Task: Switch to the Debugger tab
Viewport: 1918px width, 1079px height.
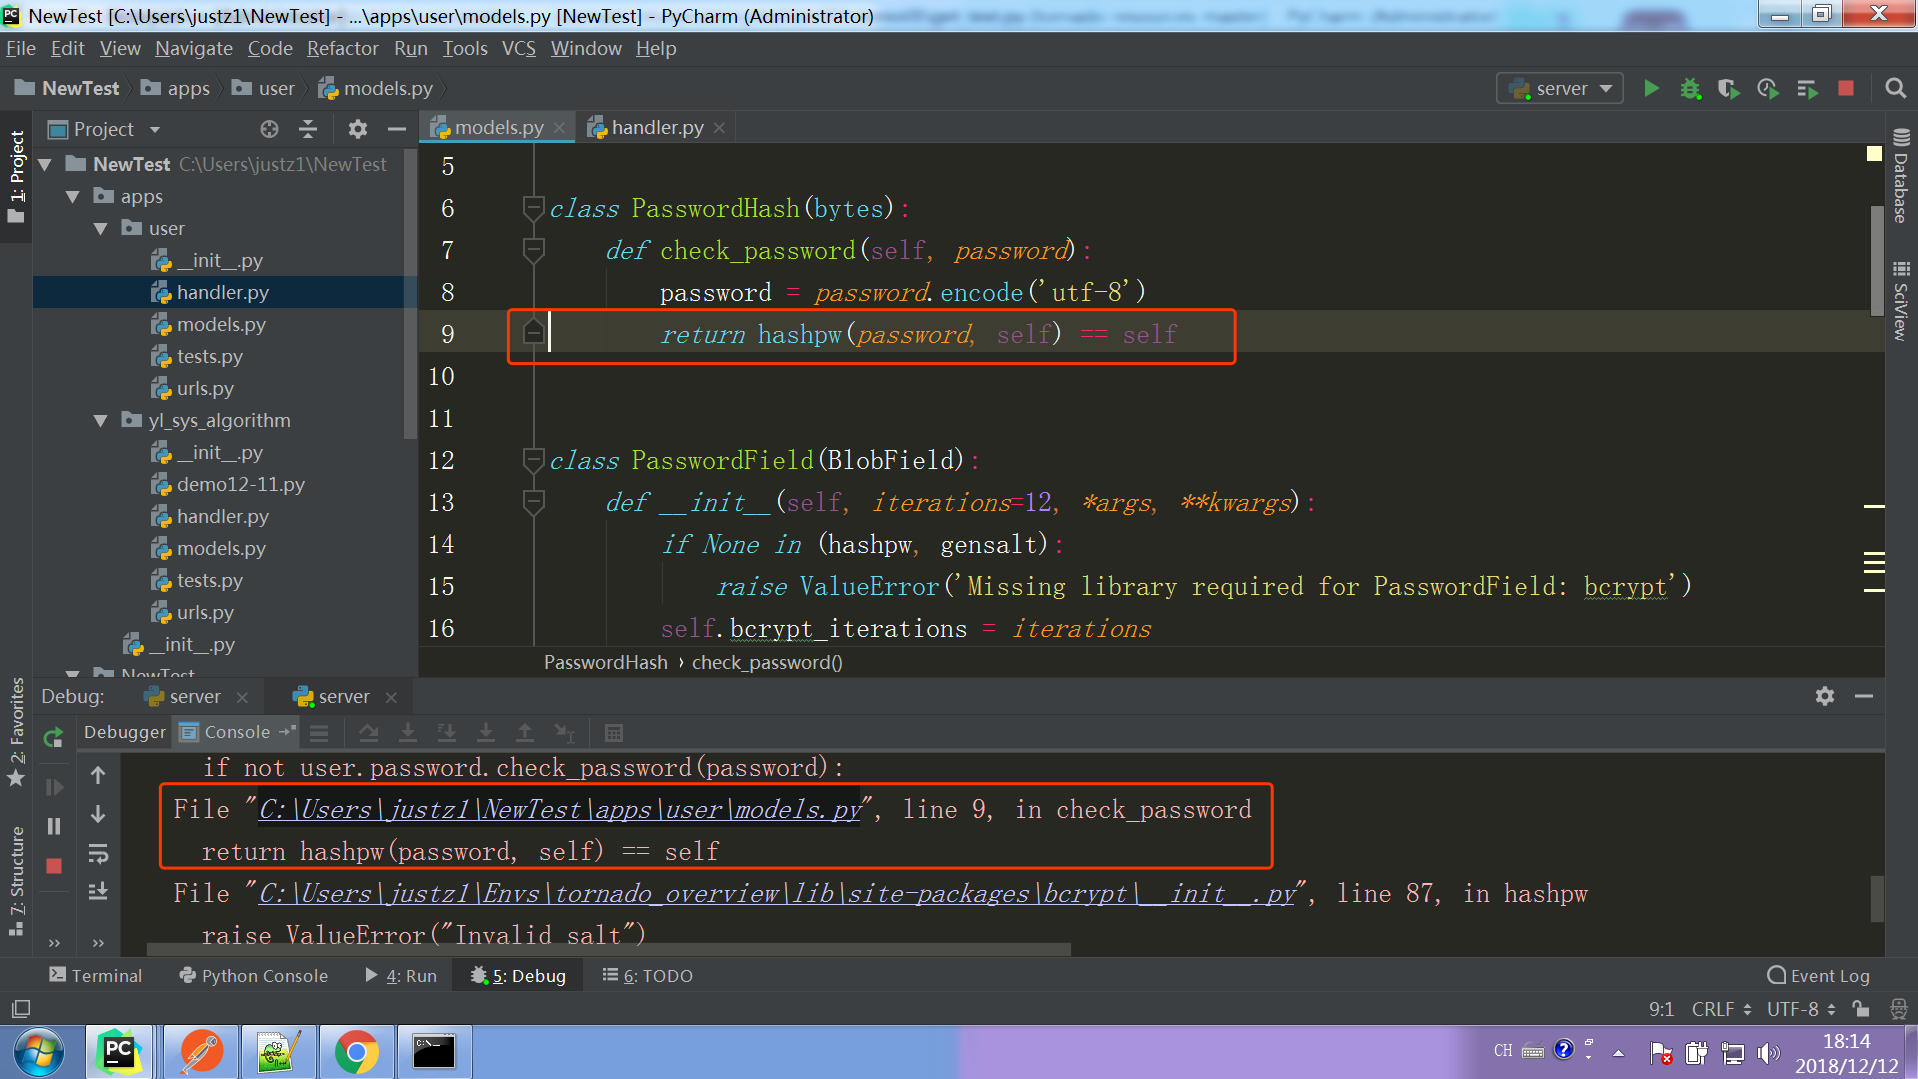Action: pos(124,732)
